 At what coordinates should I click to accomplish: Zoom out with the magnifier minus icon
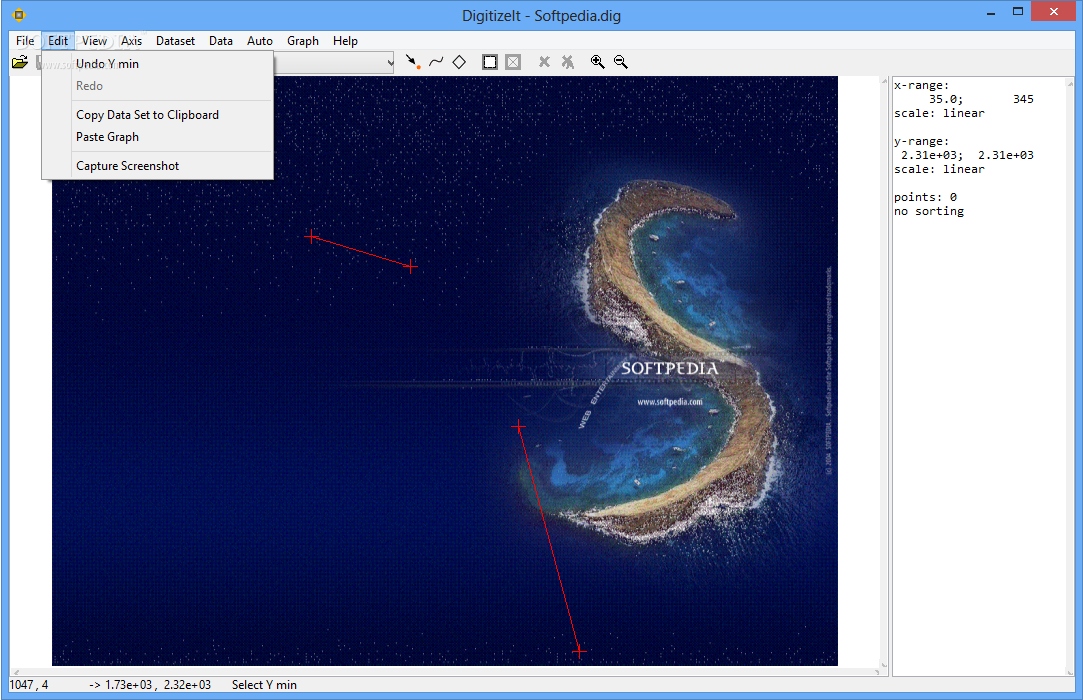point(621,62)
